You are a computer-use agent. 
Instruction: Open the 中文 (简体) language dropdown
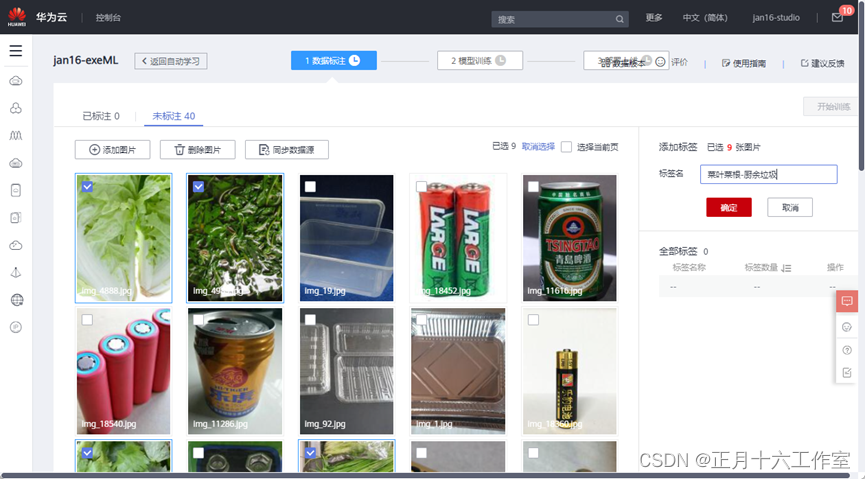[705, 18]
